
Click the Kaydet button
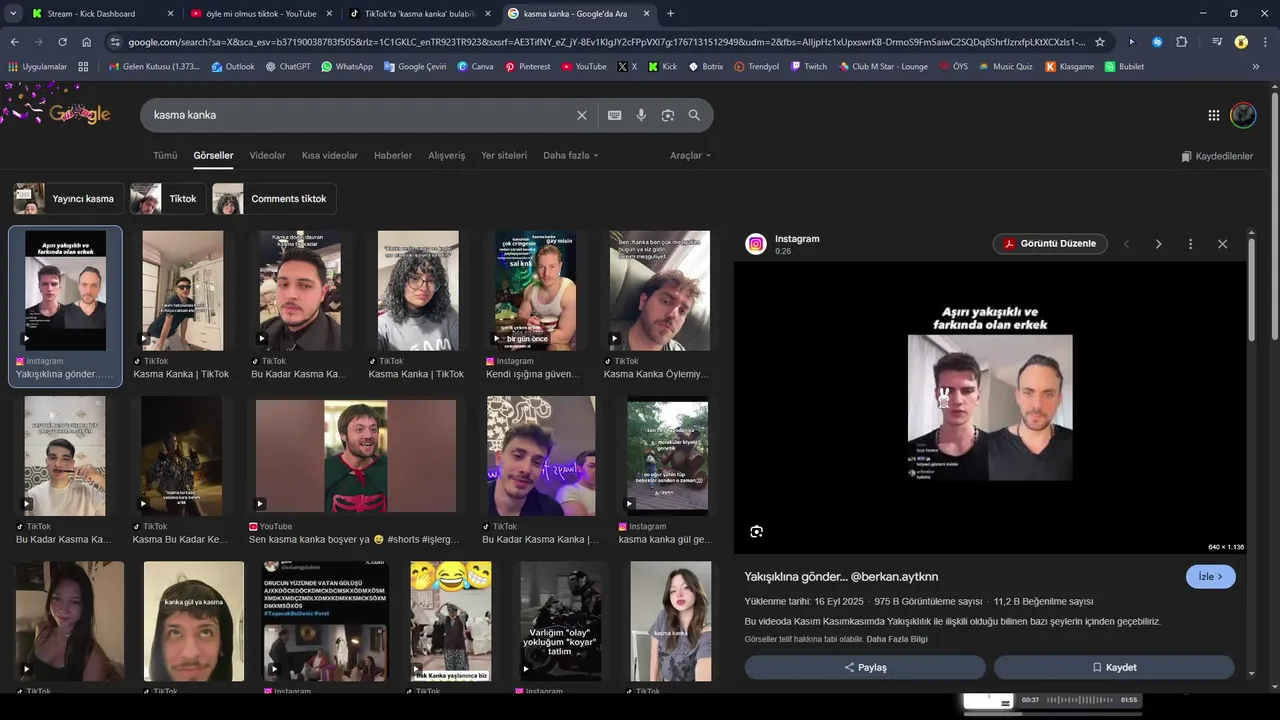tap(1114, 667)
